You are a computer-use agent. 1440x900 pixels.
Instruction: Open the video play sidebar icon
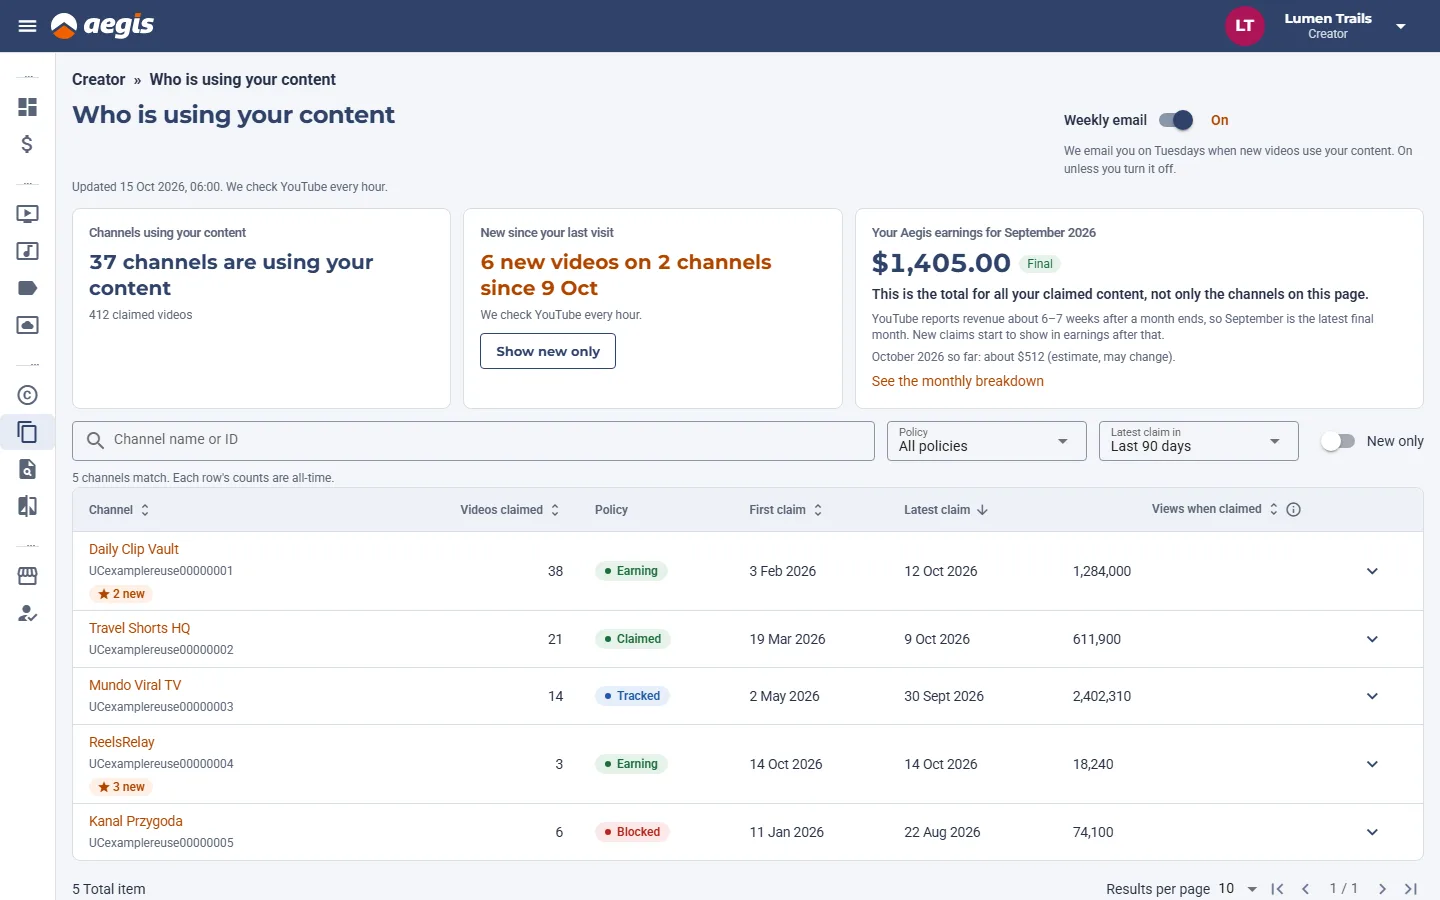(x=28, y=214)
